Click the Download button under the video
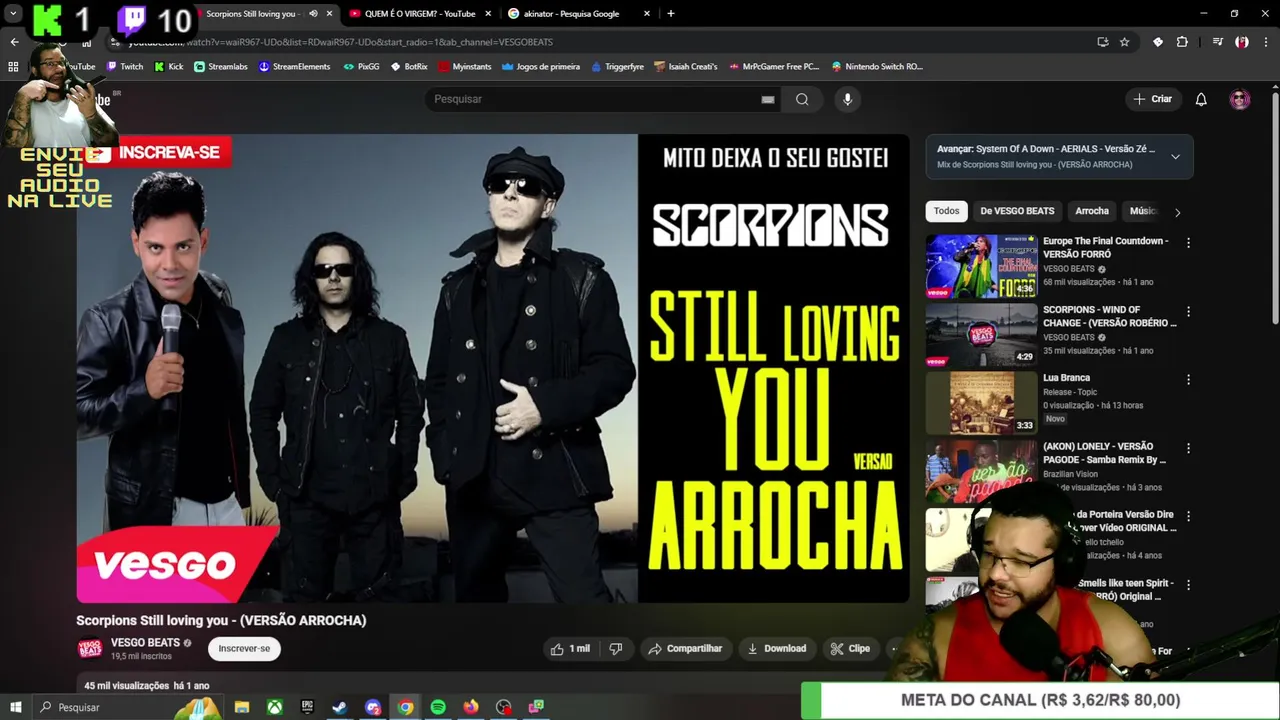 pyautogui.click(x=776, y=649)
